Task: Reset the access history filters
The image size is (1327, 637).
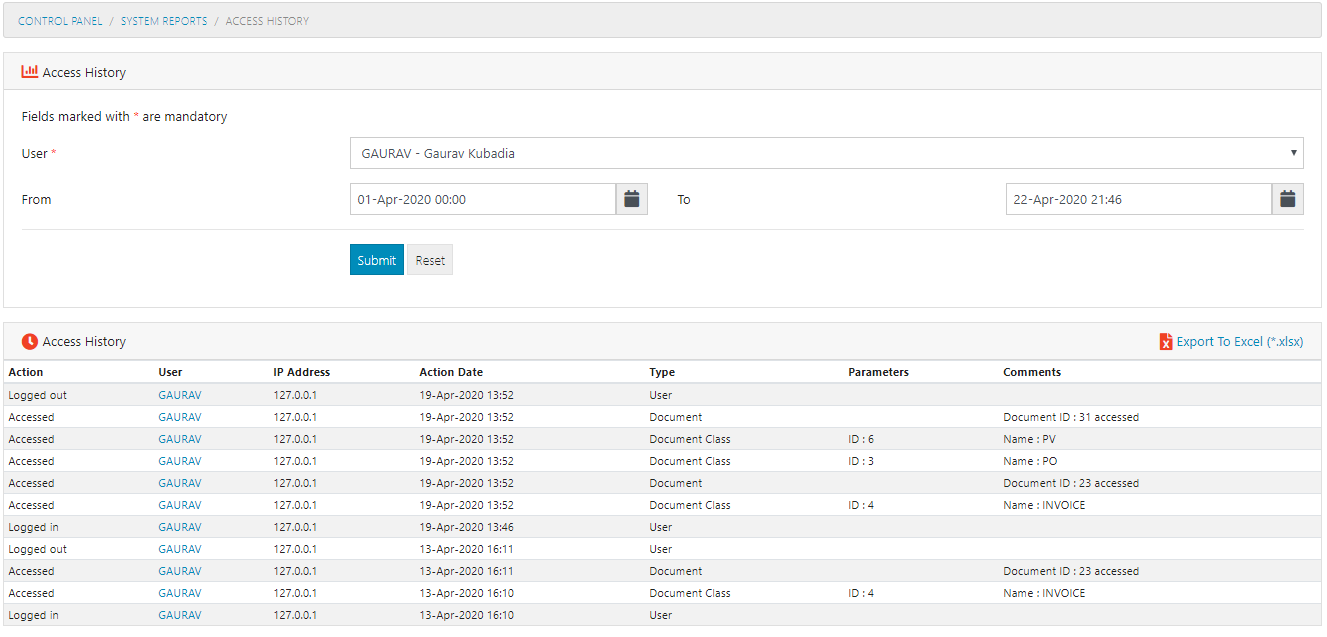Action: [430, 260]
